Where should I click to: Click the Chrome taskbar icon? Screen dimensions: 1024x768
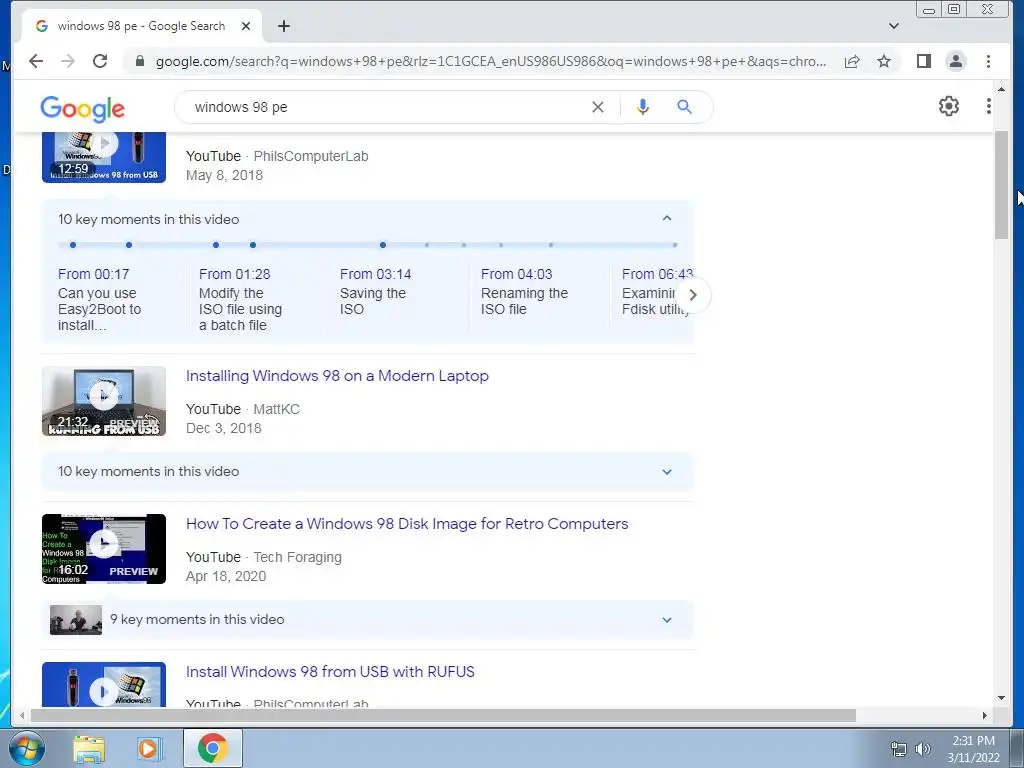(x=212, y=748)
